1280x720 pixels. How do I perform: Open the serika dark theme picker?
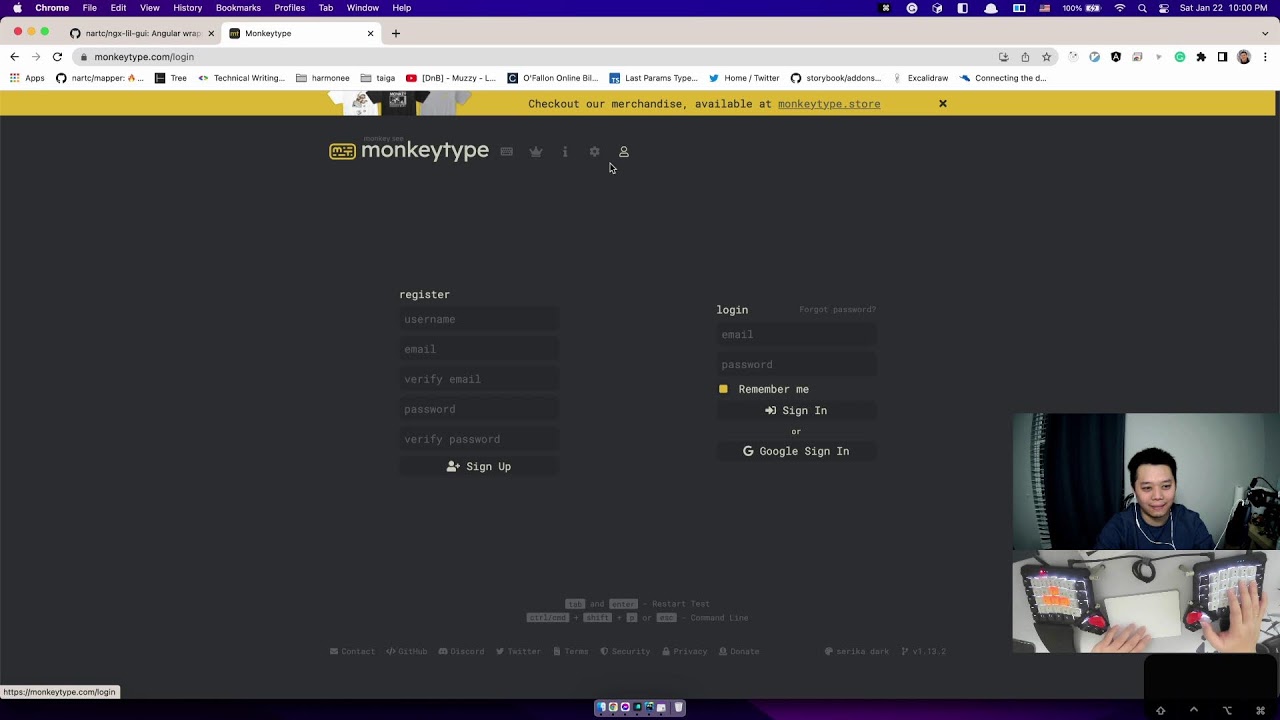856,651
